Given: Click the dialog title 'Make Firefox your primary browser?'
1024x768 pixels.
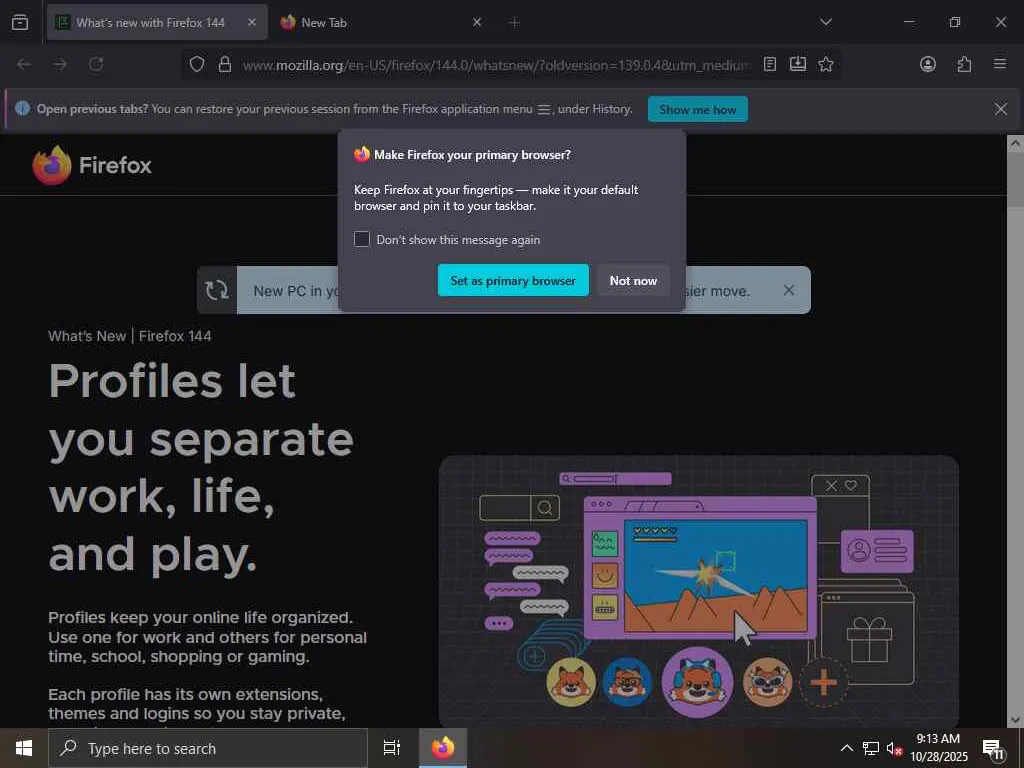Looking at the screenshot, I should coord(472,155).
